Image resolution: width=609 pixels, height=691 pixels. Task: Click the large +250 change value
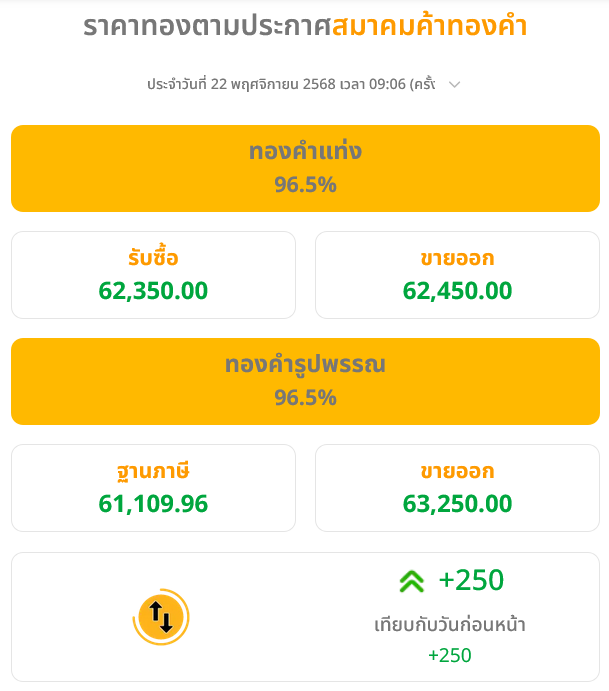point(471,580)
